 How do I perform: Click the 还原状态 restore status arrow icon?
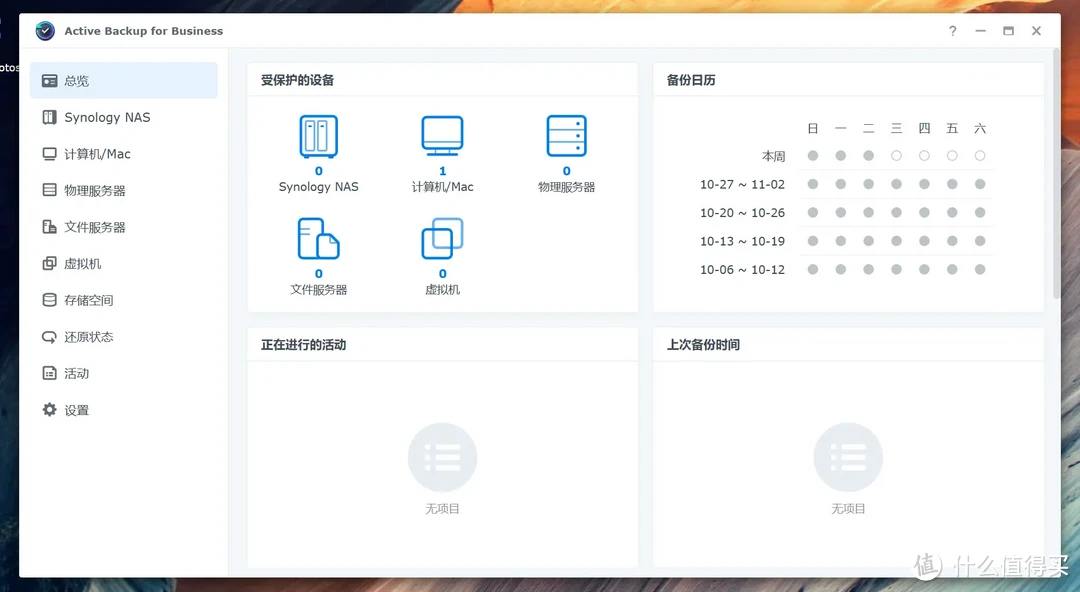(x=47, y=336)
